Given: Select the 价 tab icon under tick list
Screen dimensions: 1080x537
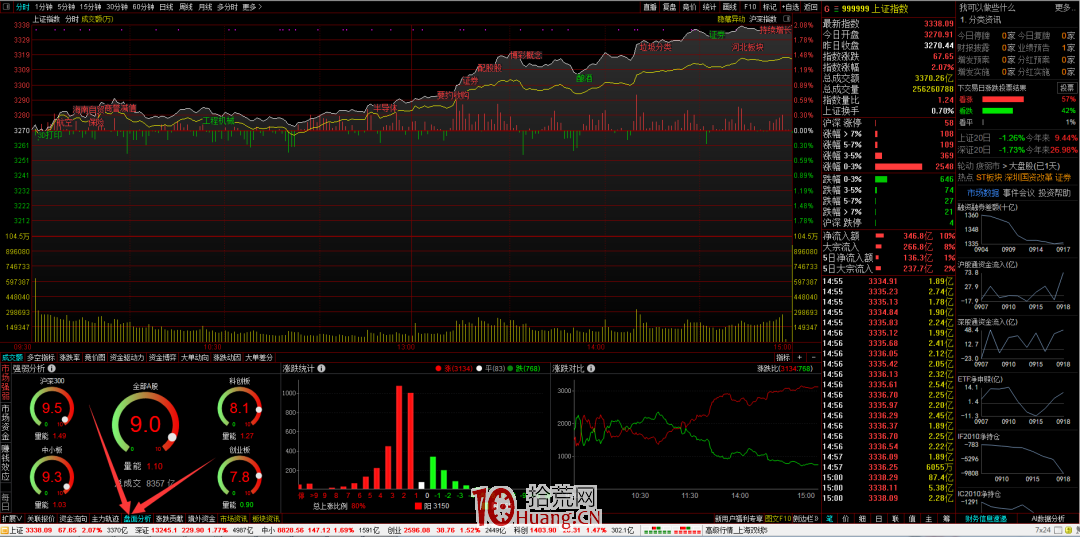Looking at the screenshot, I should tap(847, 519).
